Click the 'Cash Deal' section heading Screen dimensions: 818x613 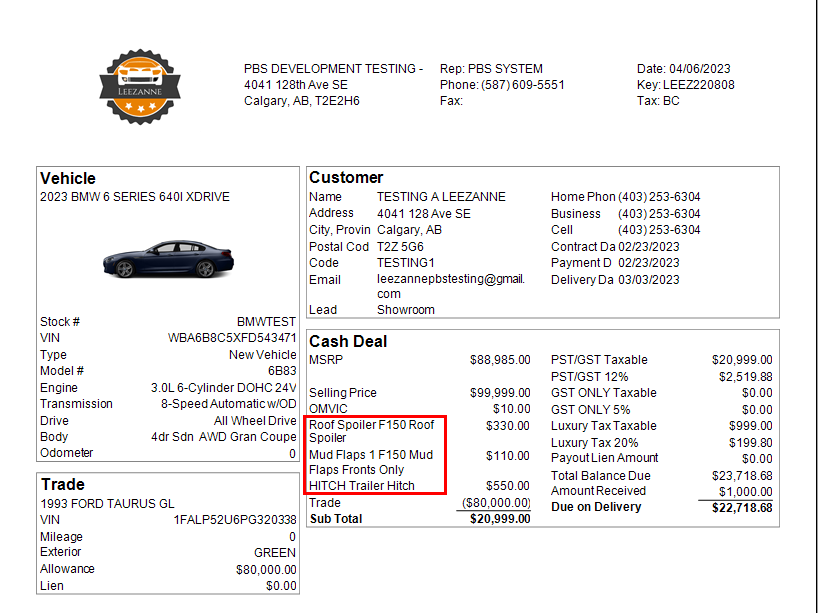pyautogui.click(x=348, y=342)
